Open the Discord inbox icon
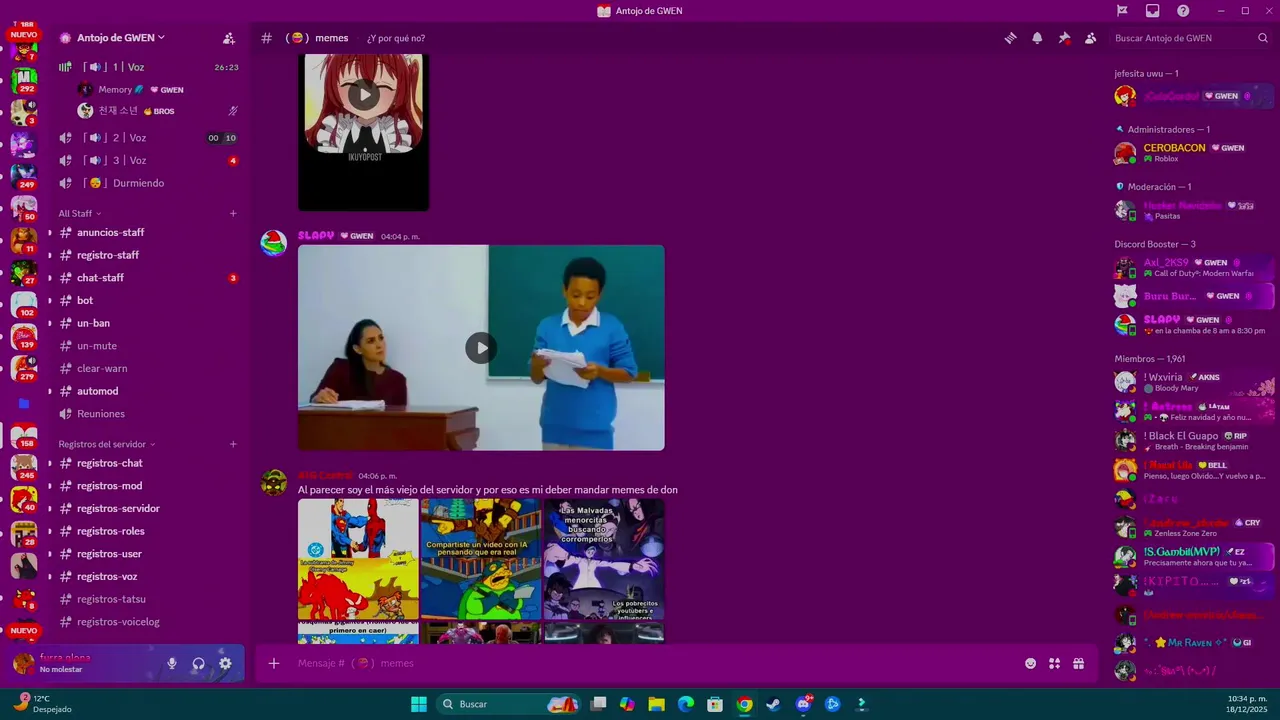This screenshot has width=1280, height=720. click(1152, 11)
